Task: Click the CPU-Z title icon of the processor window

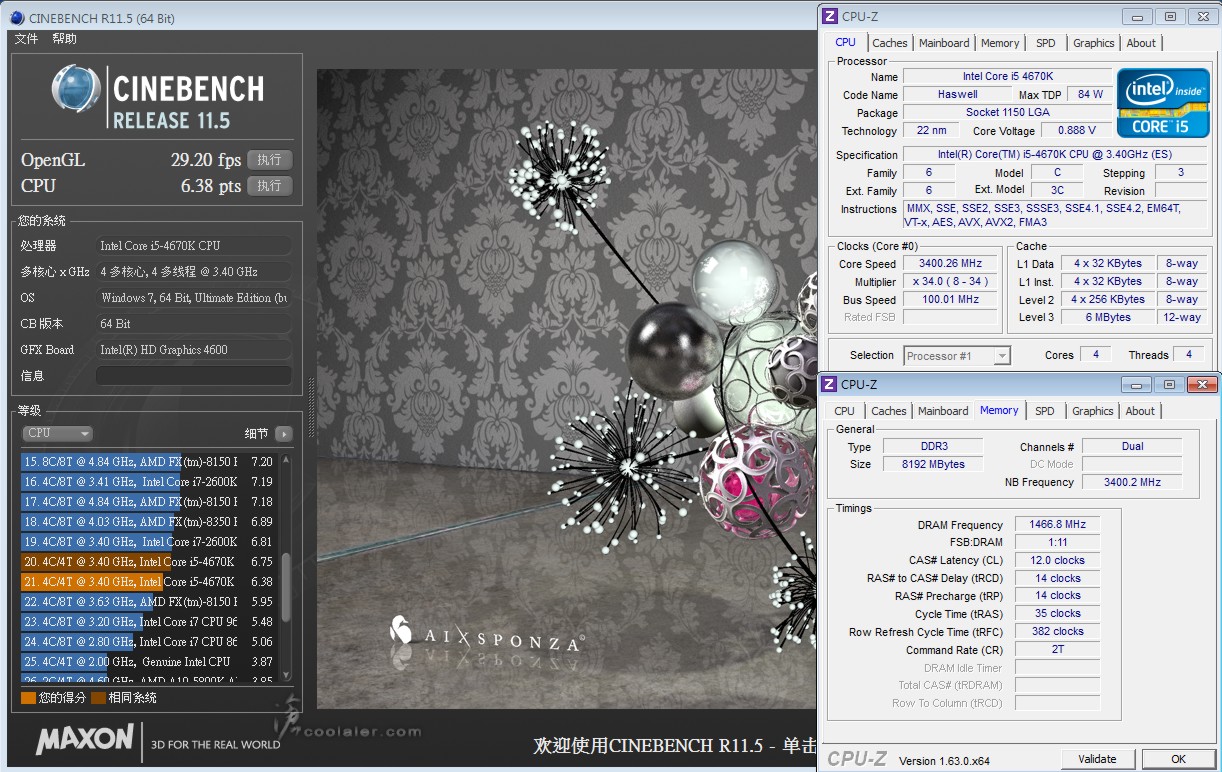Action: pyautogui.click(x=829, y=16)
